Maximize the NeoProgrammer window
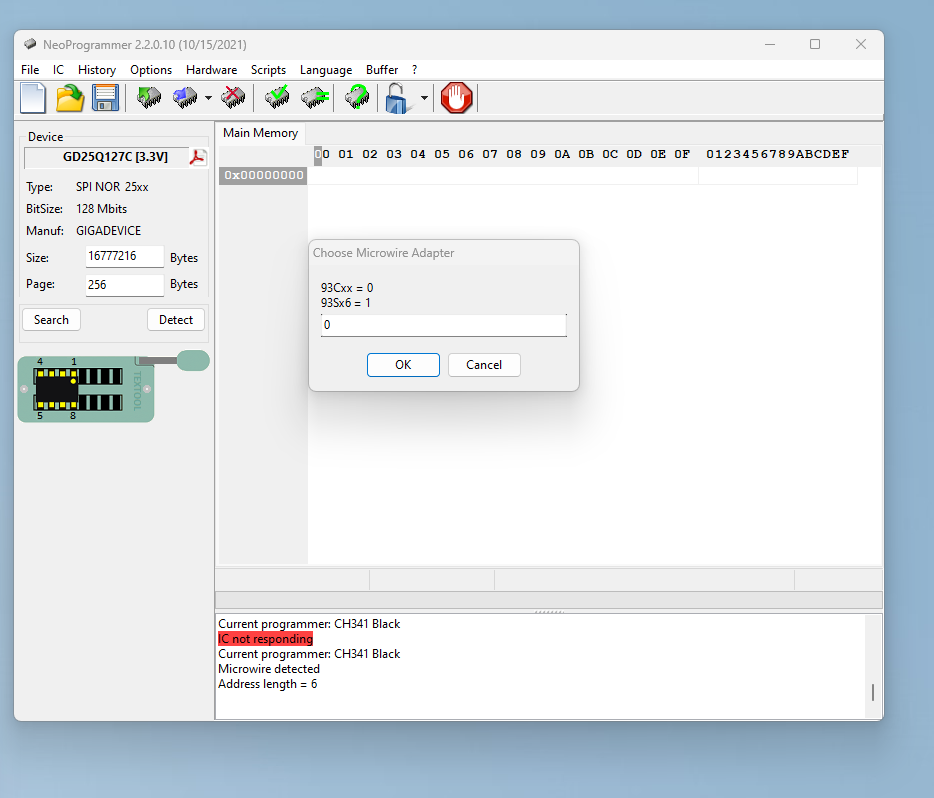Screen dimensions: 934x798 click(x=815, y=45)
